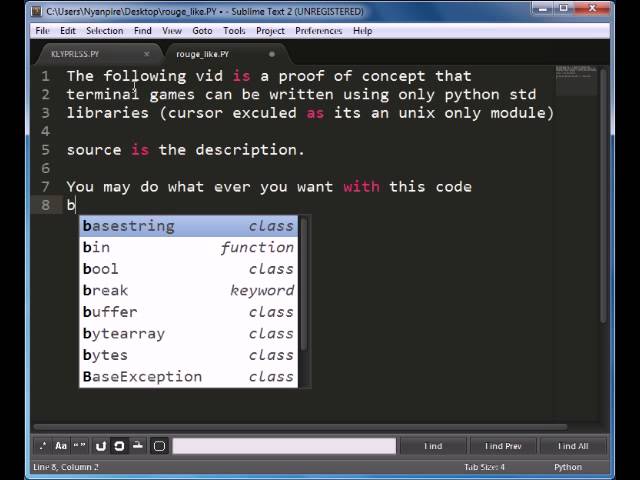Toggle in selection search option
The width and height of the screenshot is (640, 480).
pyautogui.click(x=138, y=446)
